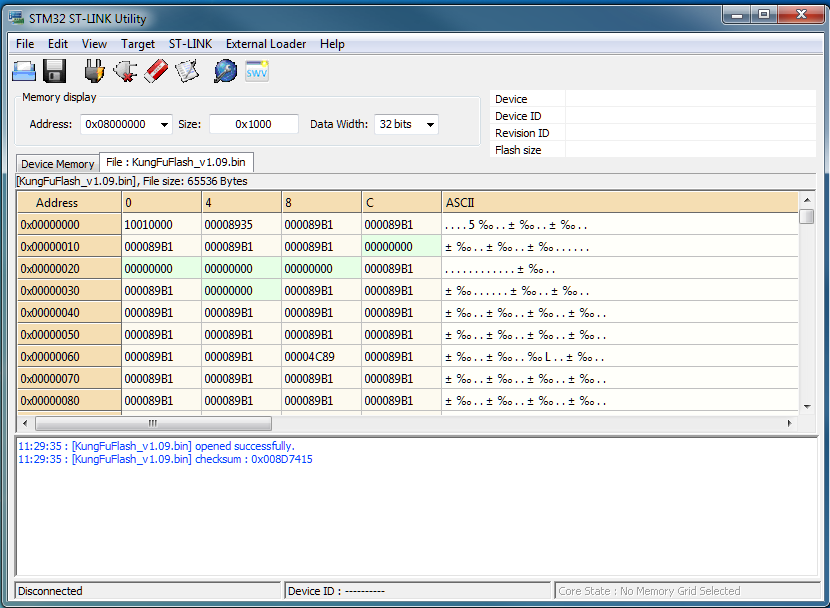Click the ASCII column header
The width and height of the screenshot is (830, 608).
pos(620,203)
